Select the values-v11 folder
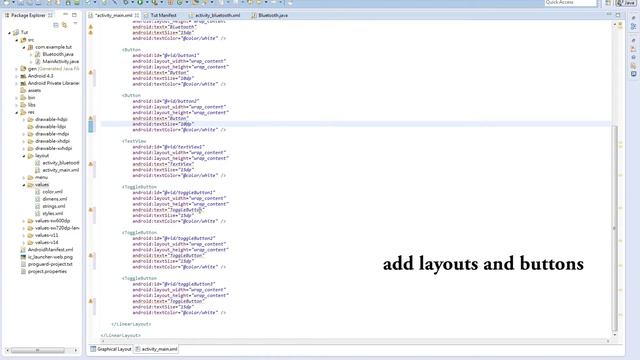 click(x=42, y=236)
